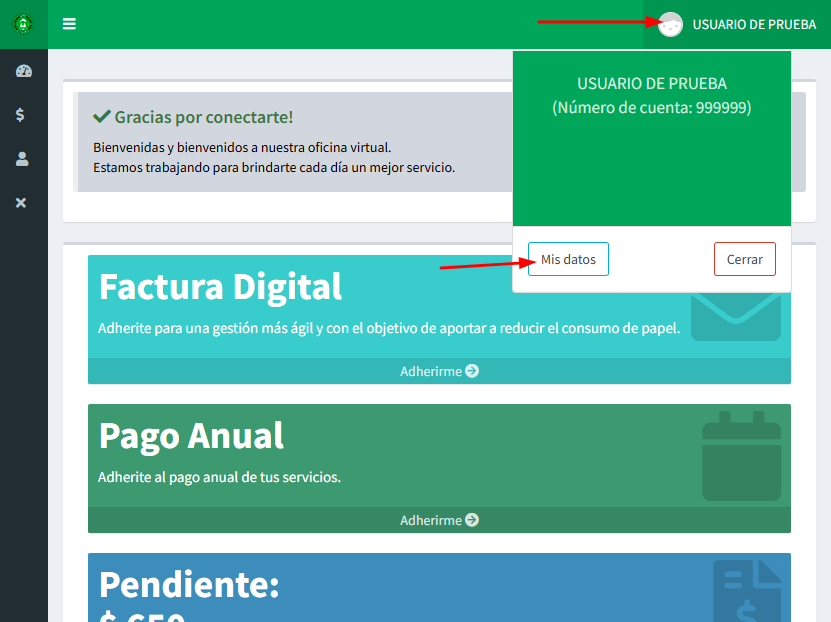Viewport: 831px width, 622px height.
Task: Click 'Número de cuenta: 999999' text
Action: pyautogui.click(x=652, y=108)
